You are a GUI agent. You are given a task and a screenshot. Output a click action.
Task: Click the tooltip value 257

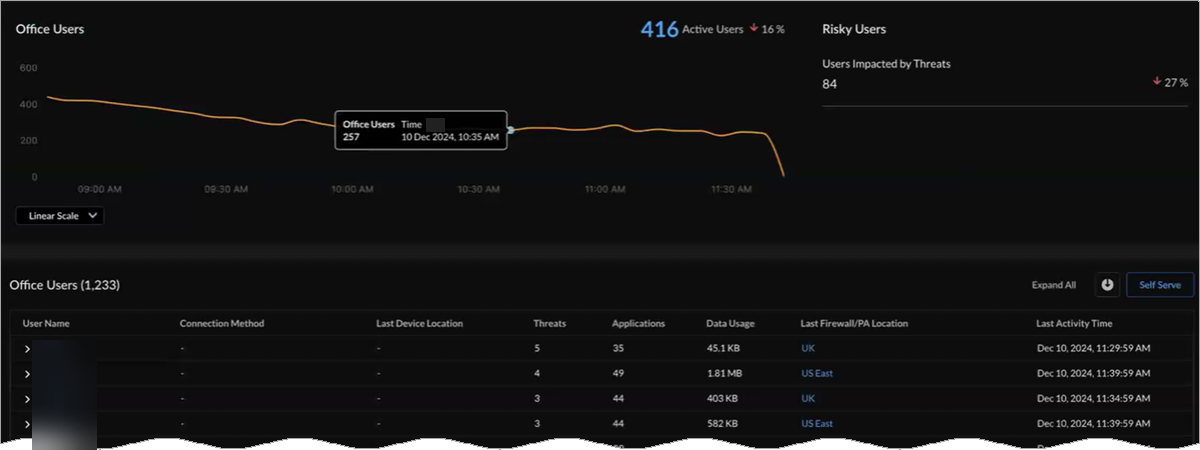tap(351, 137)
